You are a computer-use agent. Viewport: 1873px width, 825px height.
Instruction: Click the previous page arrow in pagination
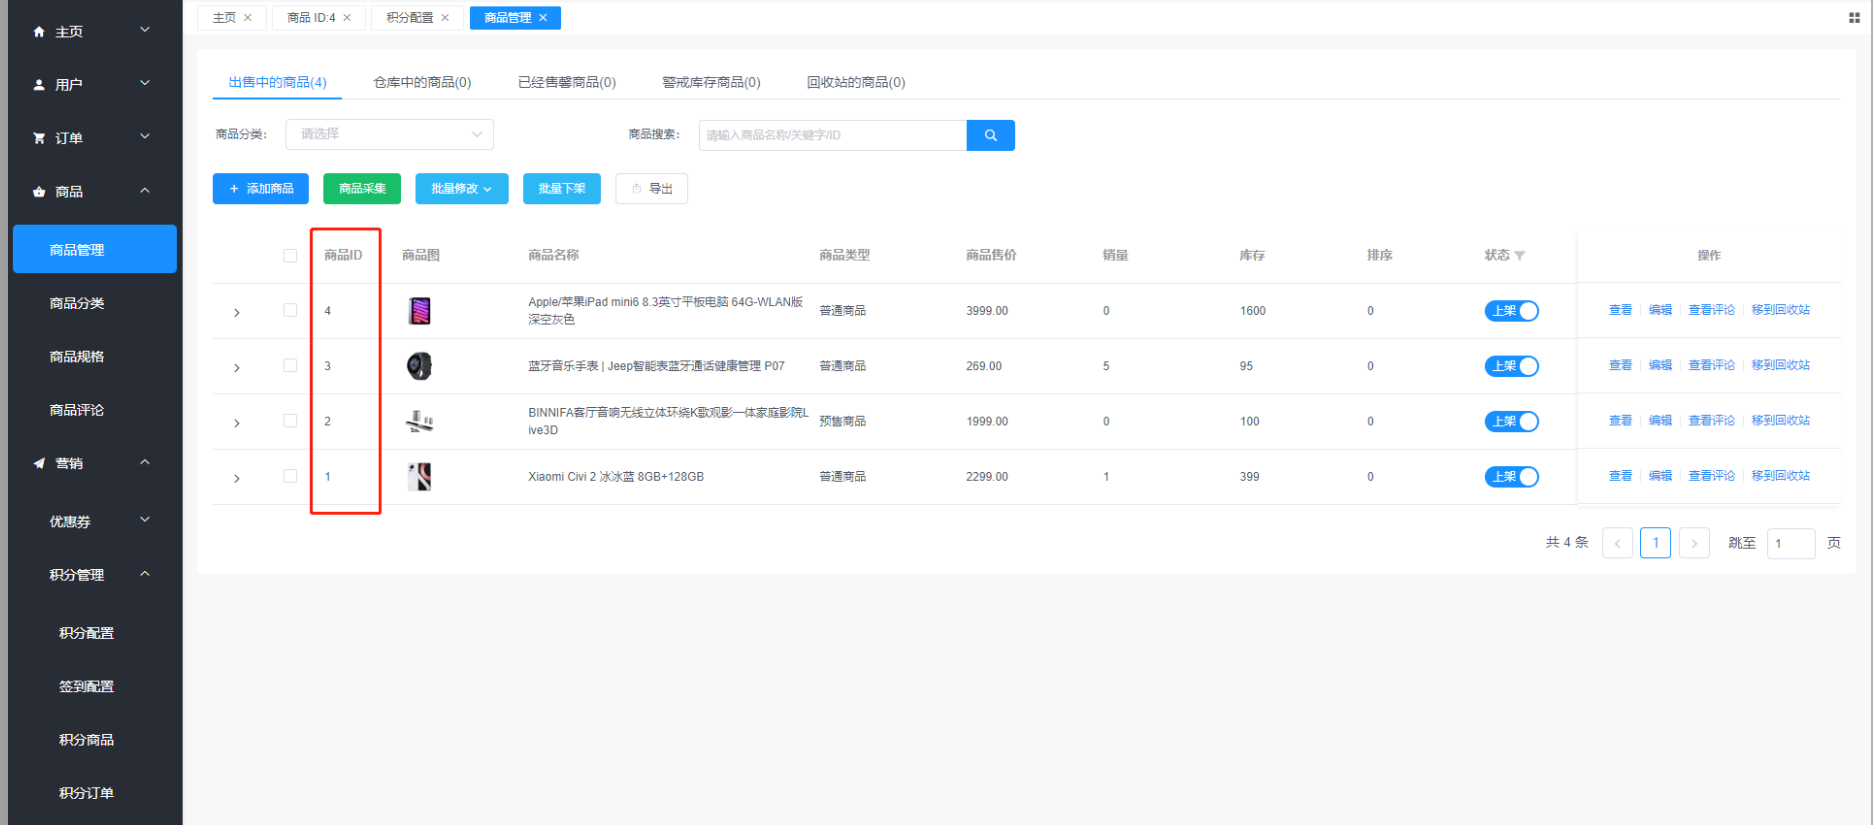point(1617,543)
